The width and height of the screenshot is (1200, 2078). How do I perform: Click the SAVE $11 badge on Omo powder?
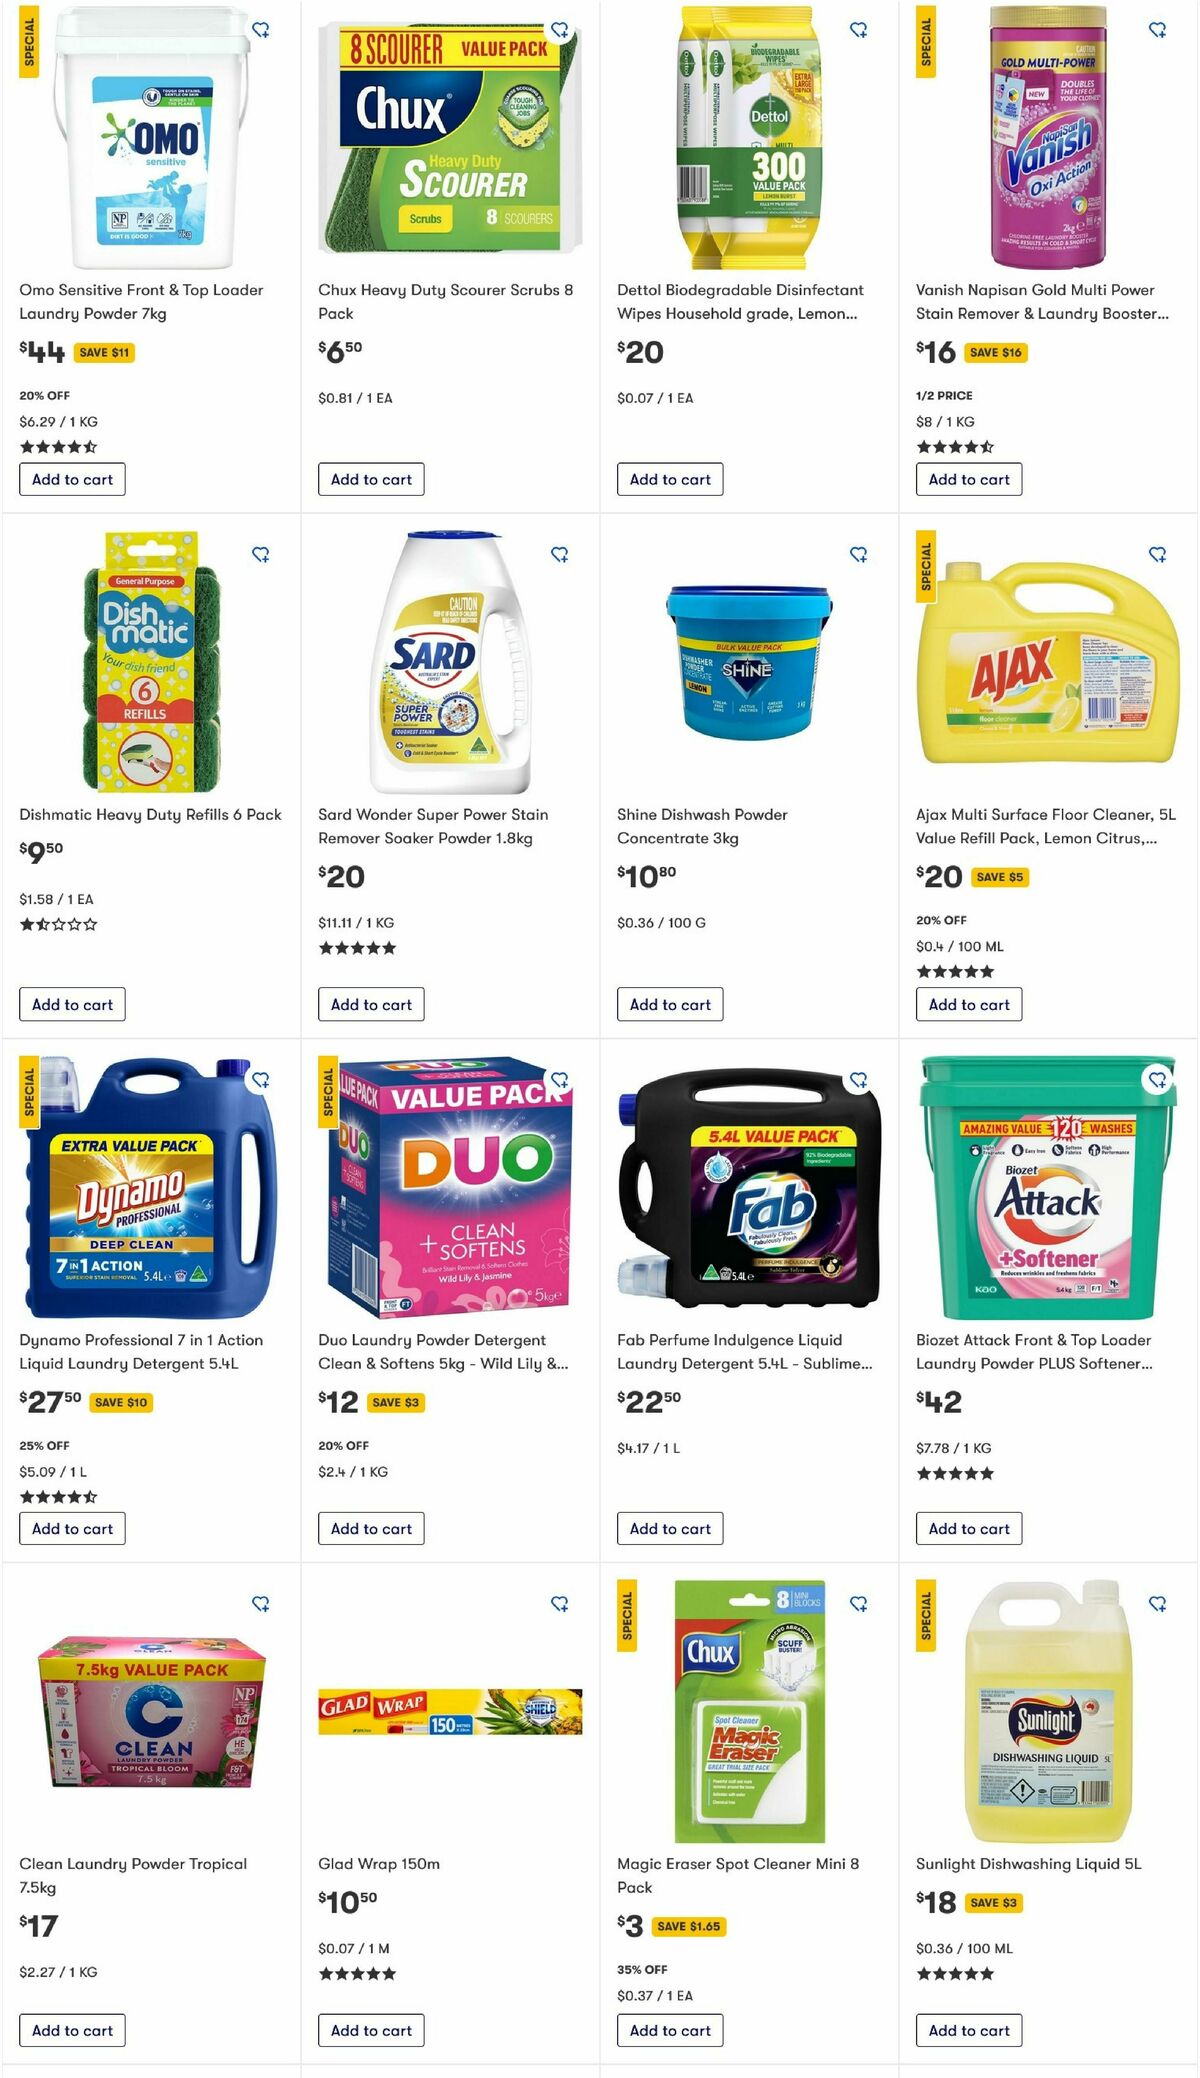tap(104, 352)
